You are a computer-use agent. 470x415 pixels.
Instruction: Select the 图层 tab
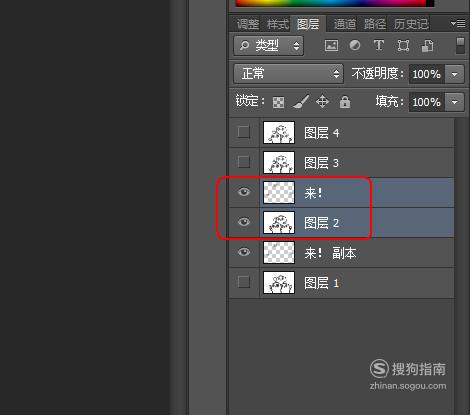tap(308, 24)
